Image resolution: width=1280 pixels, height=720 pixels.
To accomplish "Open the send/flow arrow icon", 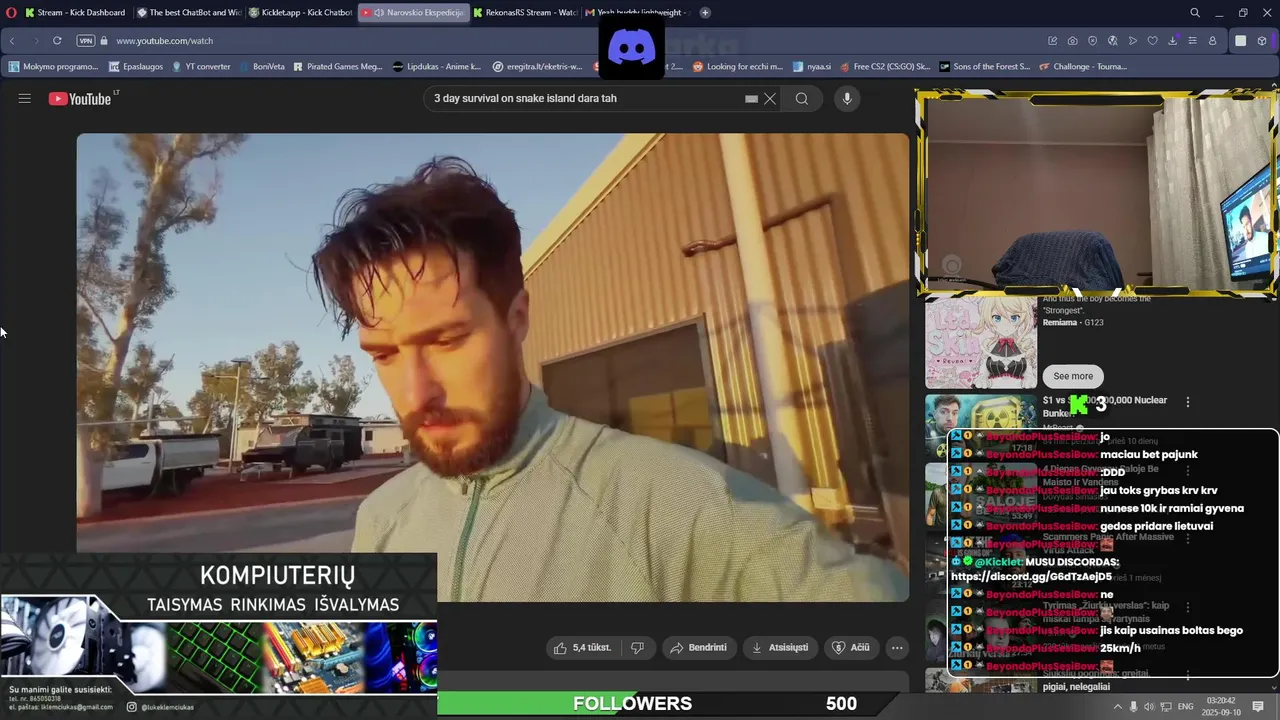I will click(1132, 41).
